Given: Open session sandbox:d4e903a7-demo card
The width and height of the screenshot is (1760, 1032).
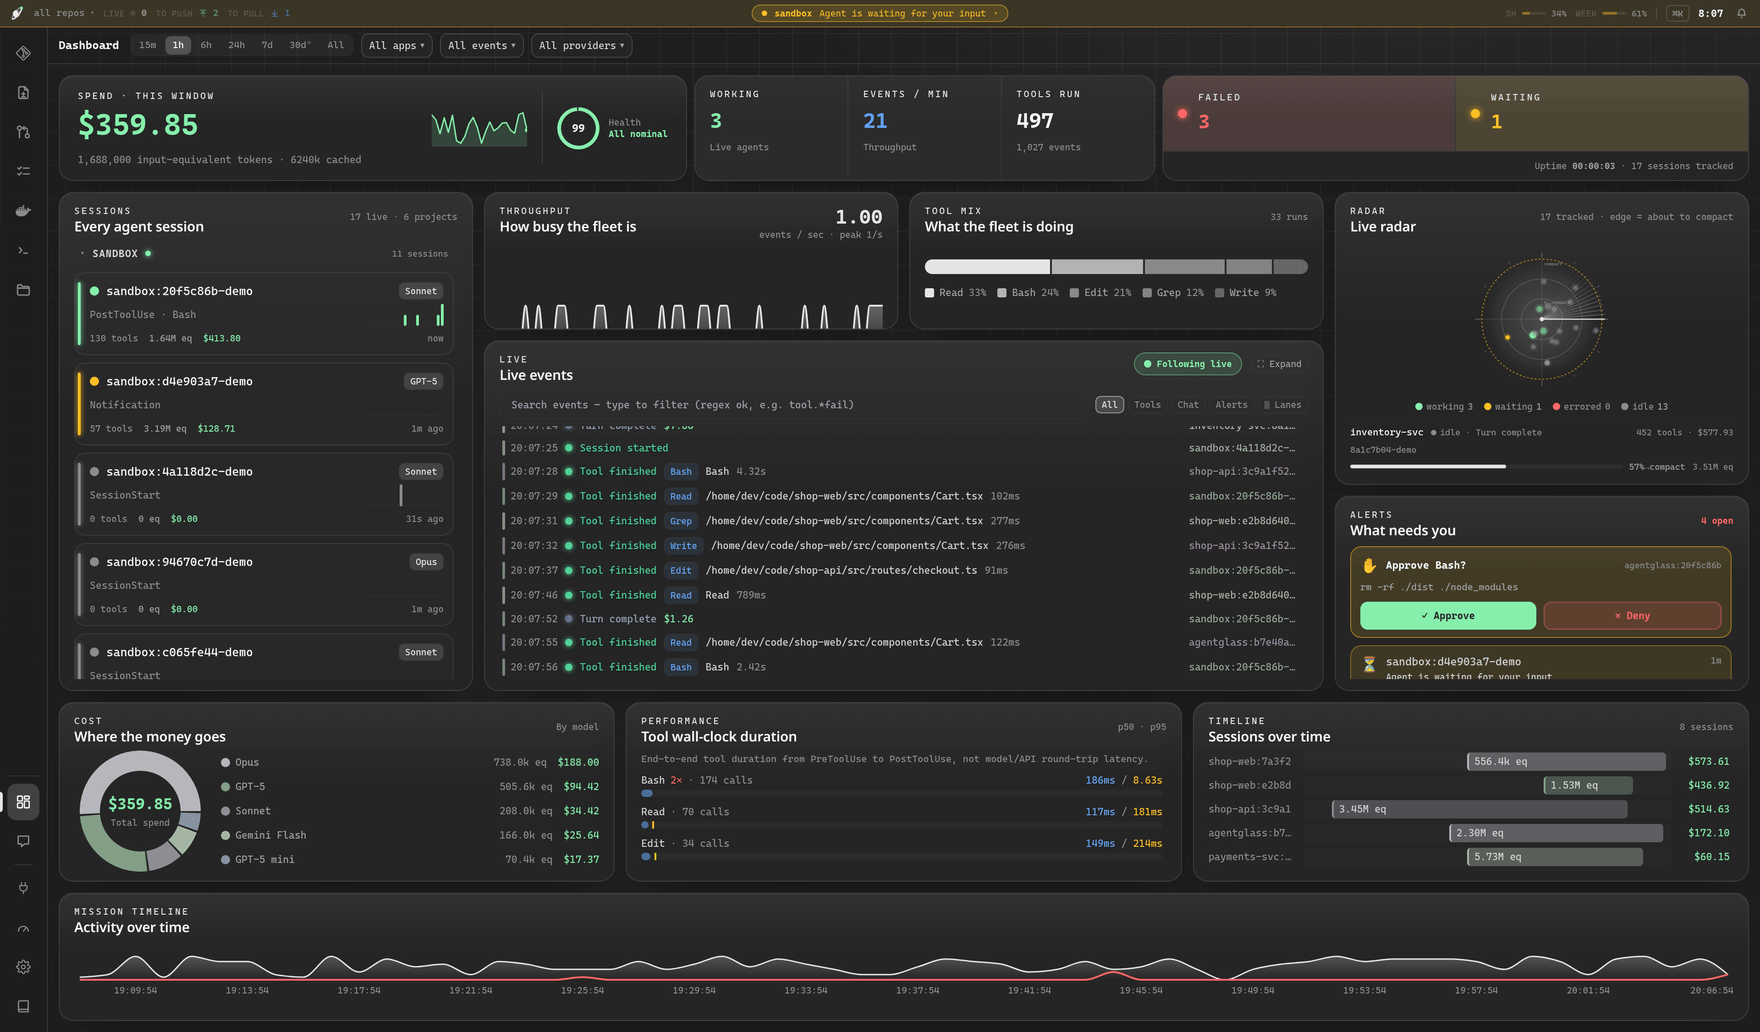Looking at the screenshot, I should (264, 404).
